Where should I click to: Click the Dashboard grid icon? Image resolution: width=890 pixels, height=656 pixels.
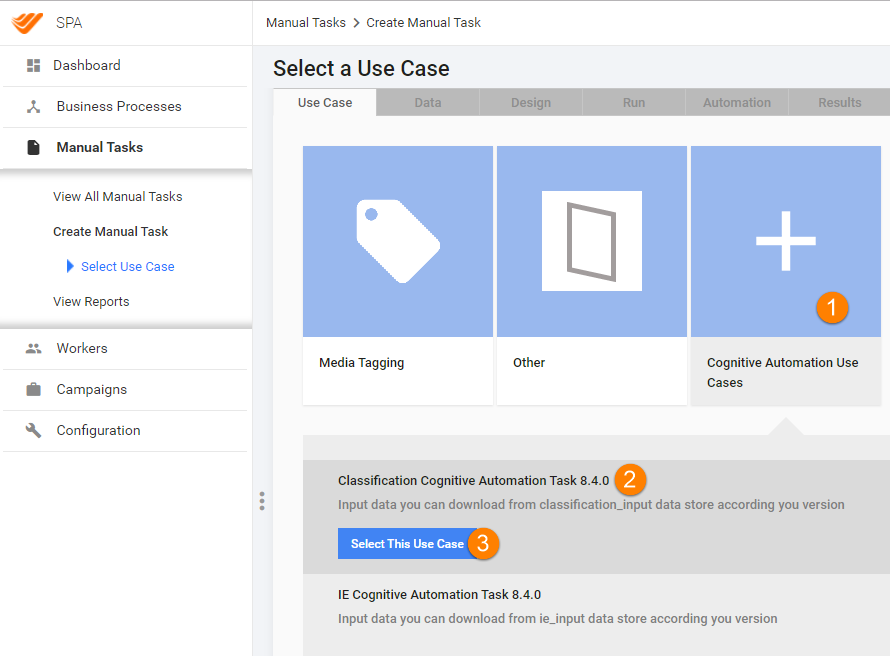[x=33, y=65]
